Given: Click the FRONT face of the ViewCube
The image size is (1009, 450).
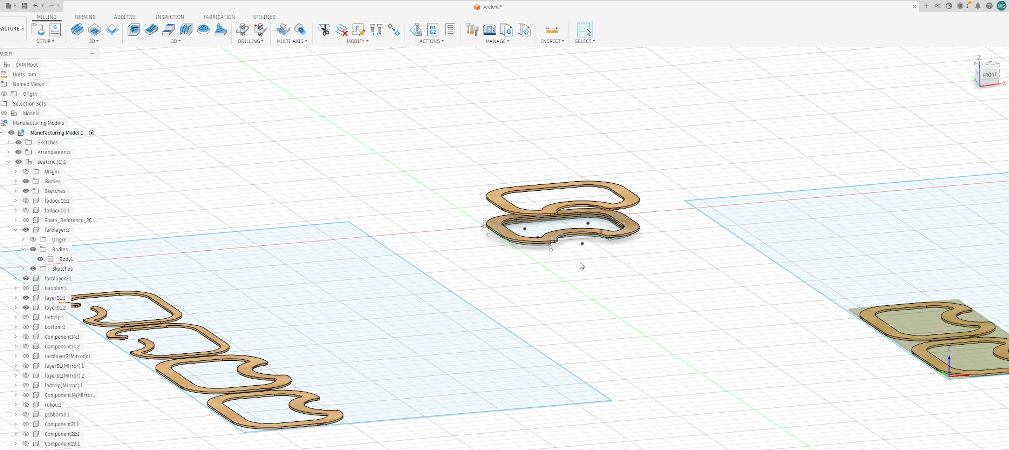Looking at the screenshot, I should (989, 75).
